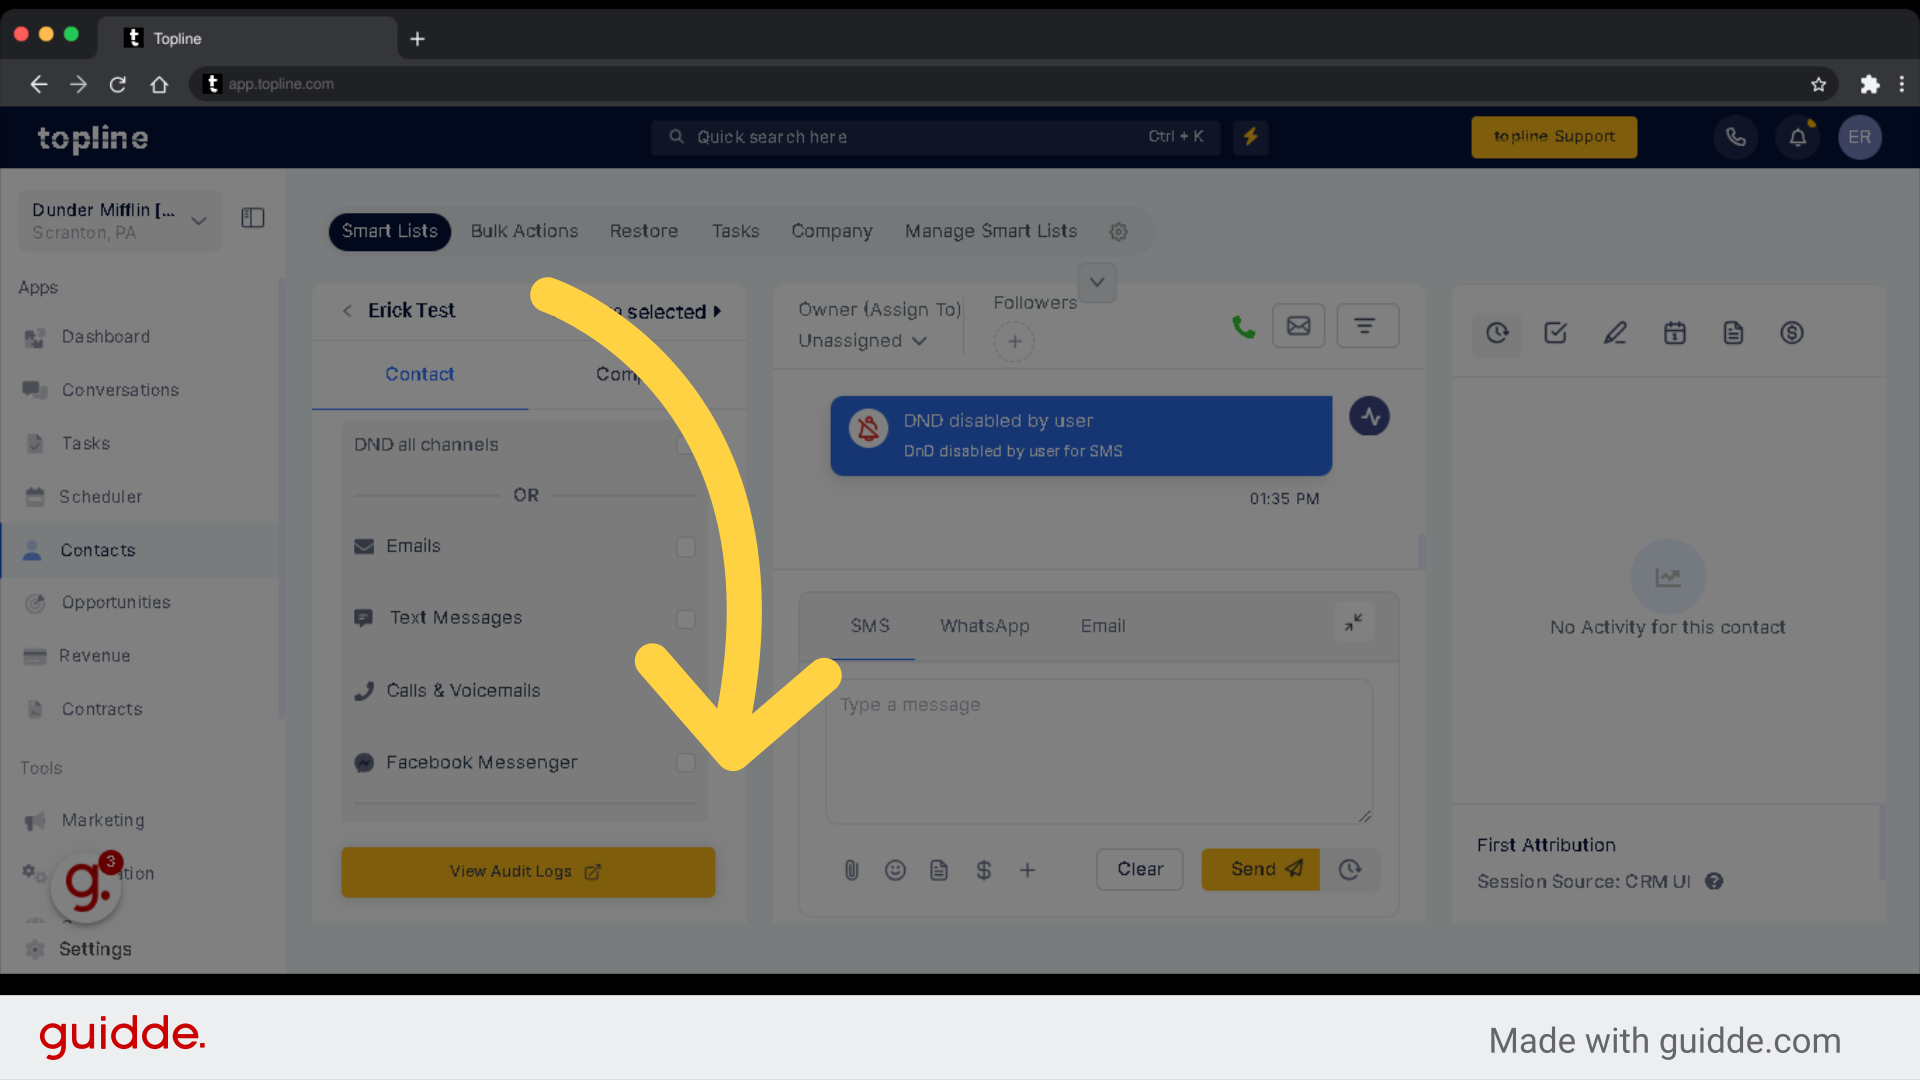Collapse the contact details panel chevron
Image resolution: width=1920 pixels, height=1080 pixels.
[x=1096, y=282]
